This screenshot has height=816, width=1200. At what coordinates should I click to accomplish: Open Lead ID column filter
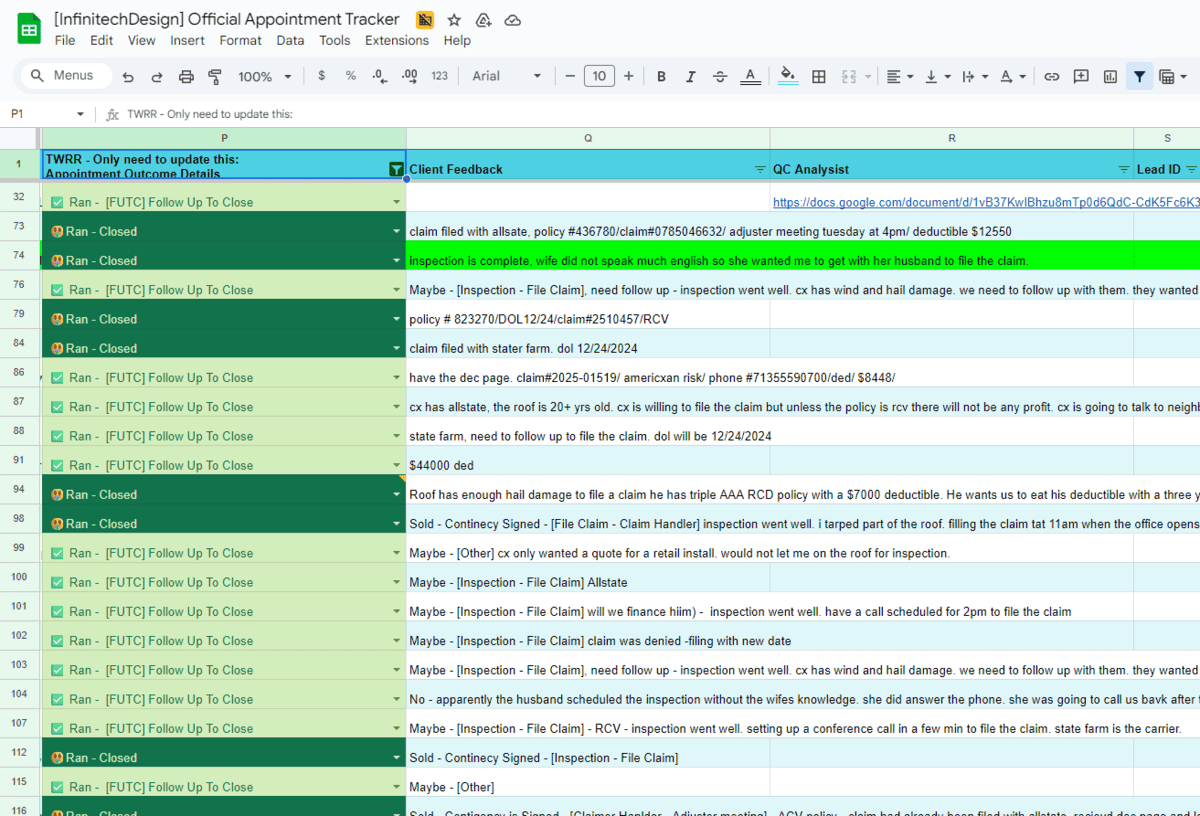point(1191,170)
